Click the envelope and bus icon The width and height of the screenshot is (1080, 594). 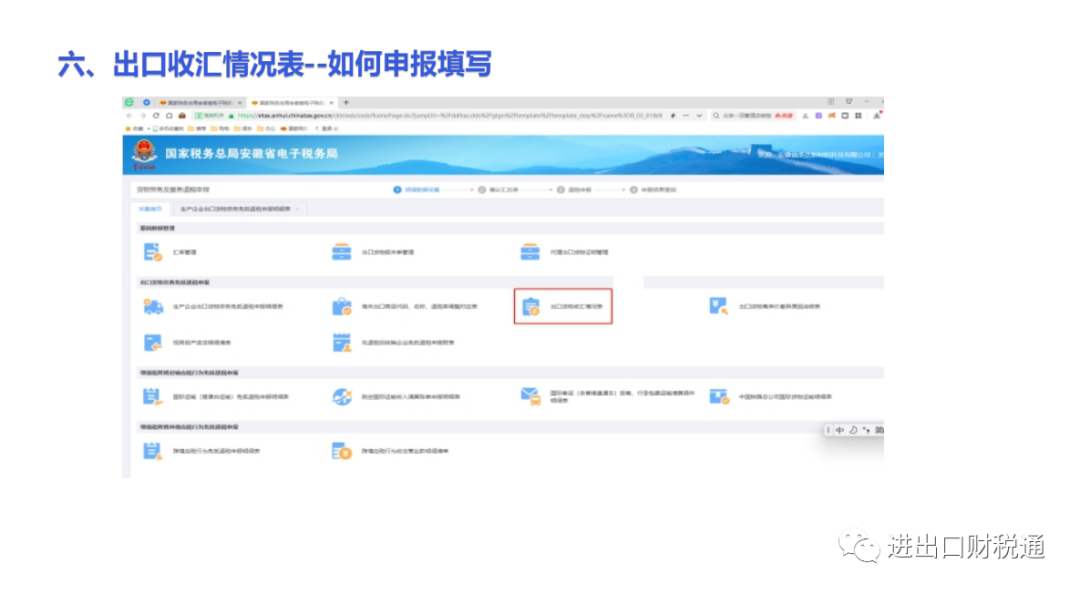pos(530,396)
